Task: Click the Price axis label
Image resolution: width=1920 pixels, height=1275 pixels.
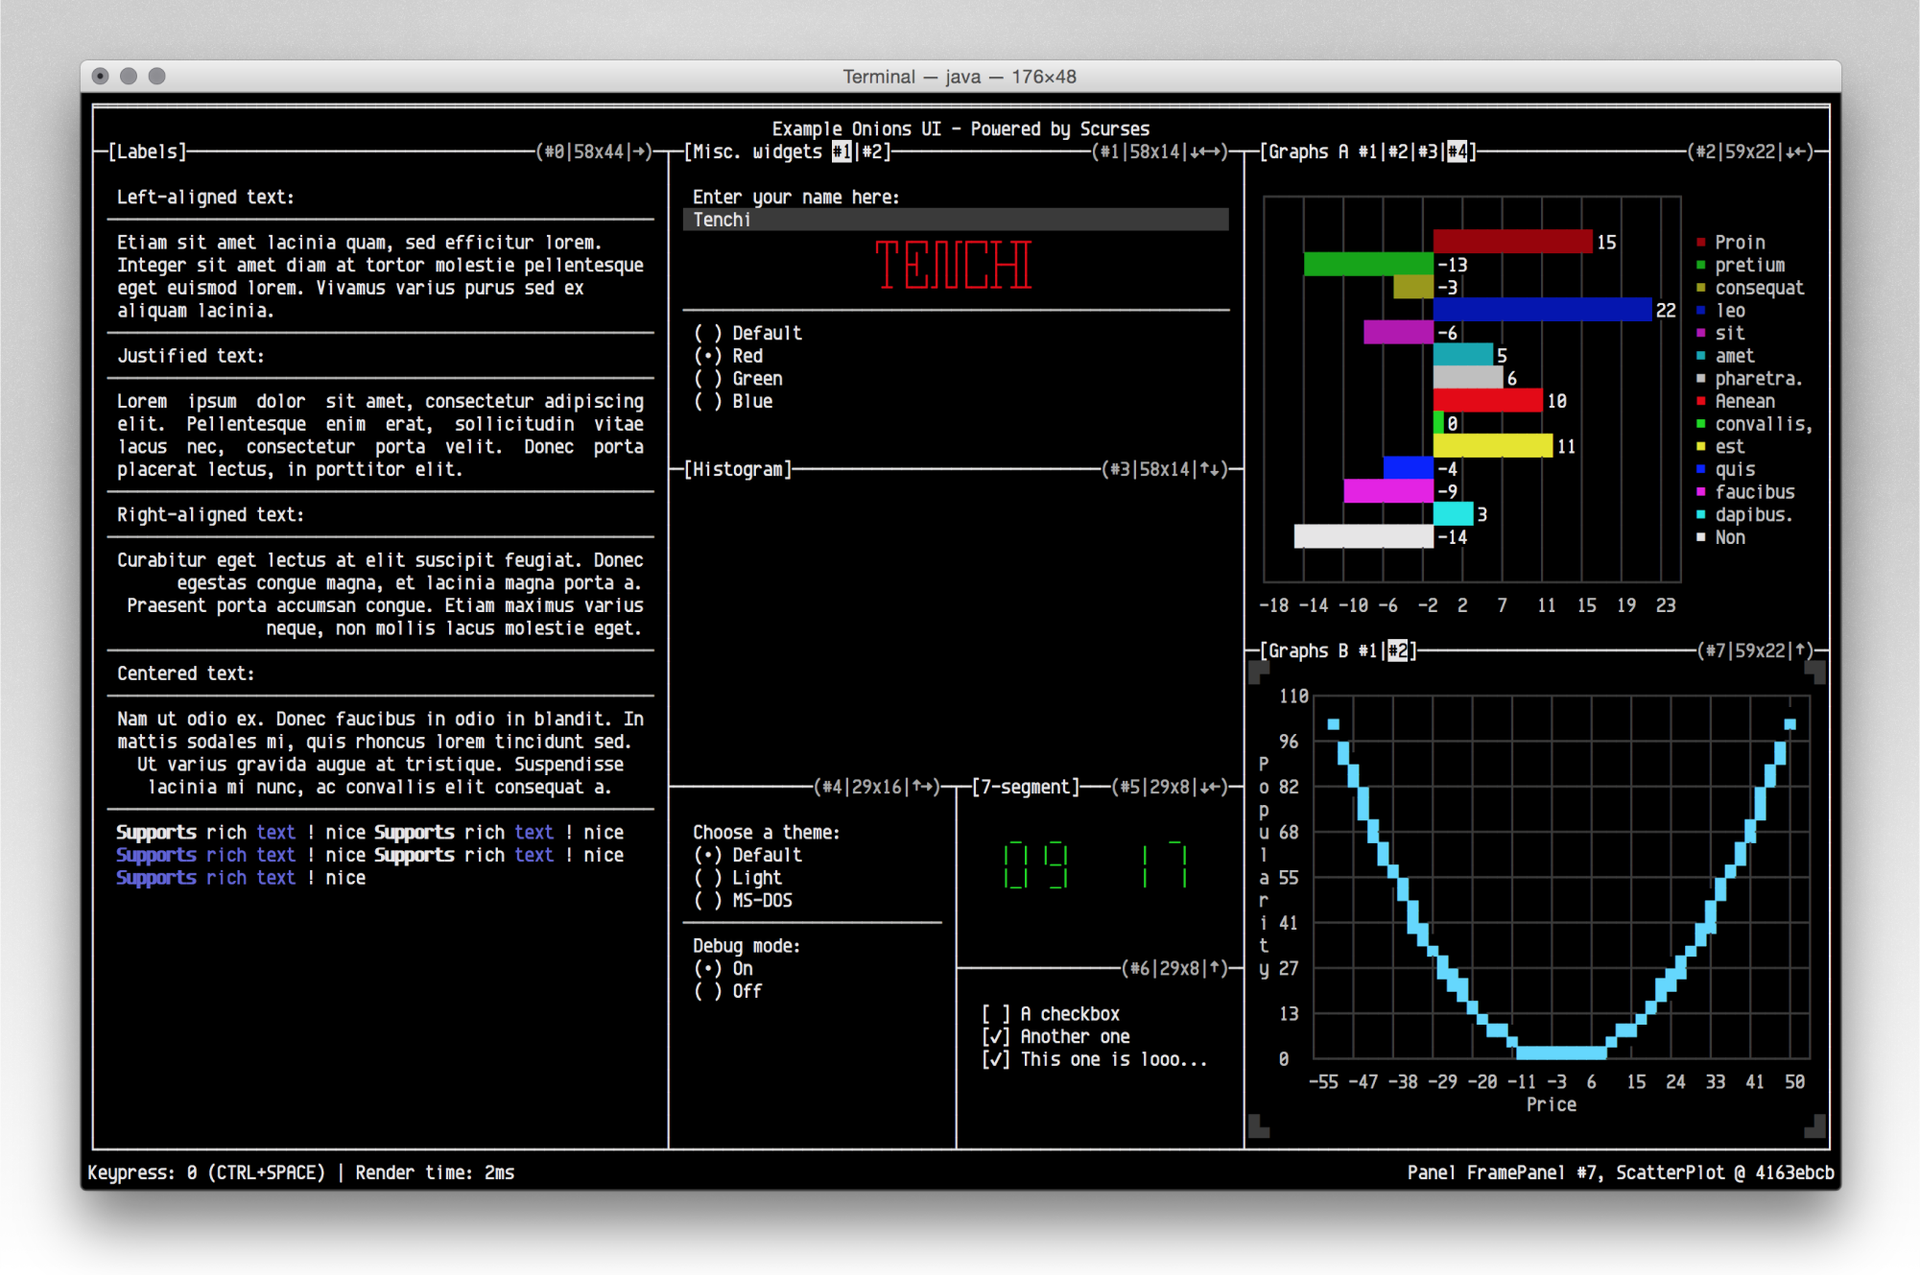Action: point(1551,1105)
